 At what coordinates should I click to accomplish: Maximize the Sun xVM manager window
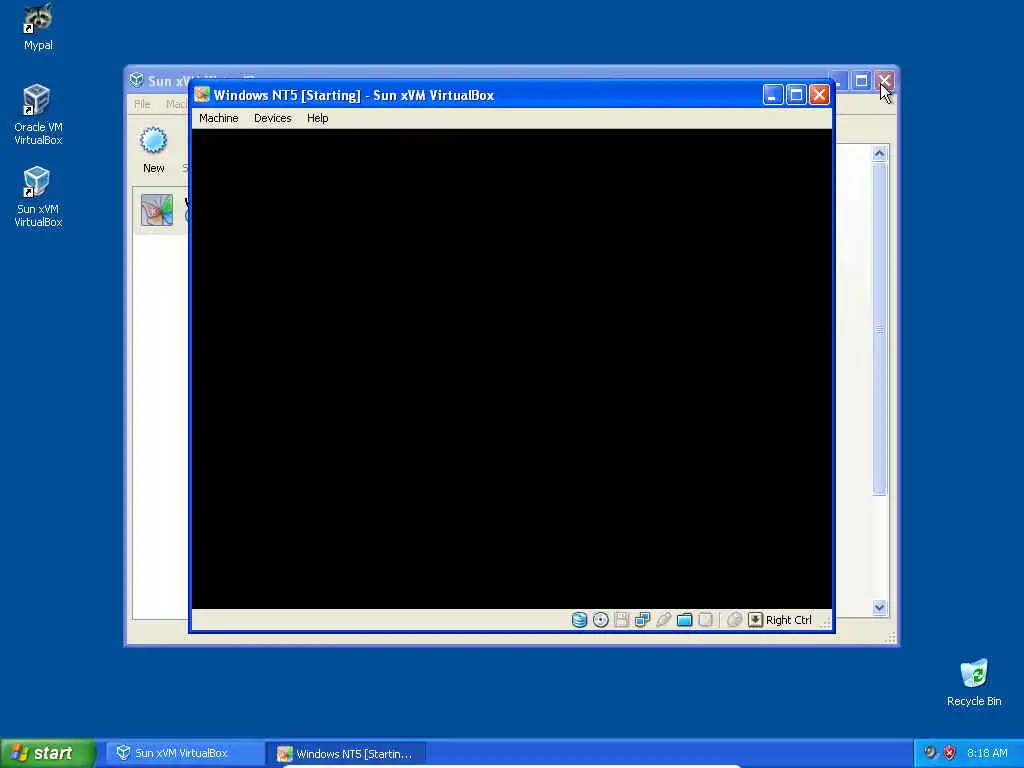(861, 80)
